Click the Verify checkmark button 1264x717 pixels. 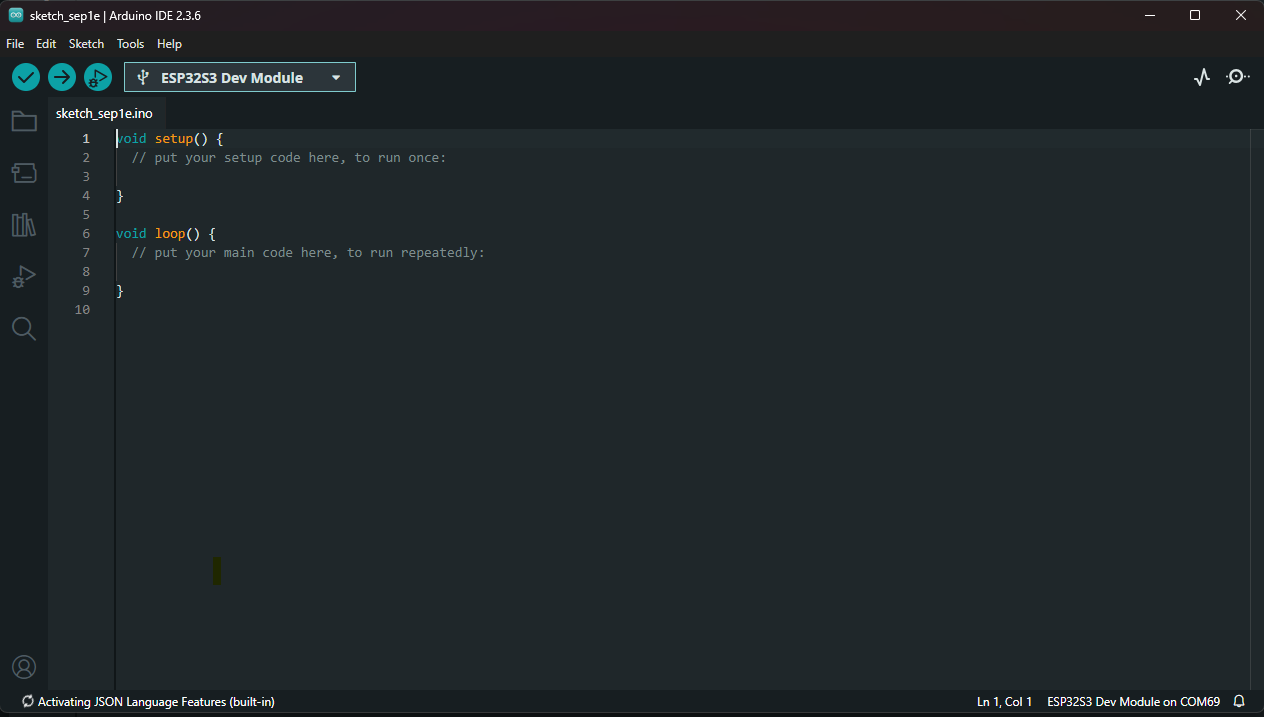pos(26,77)
